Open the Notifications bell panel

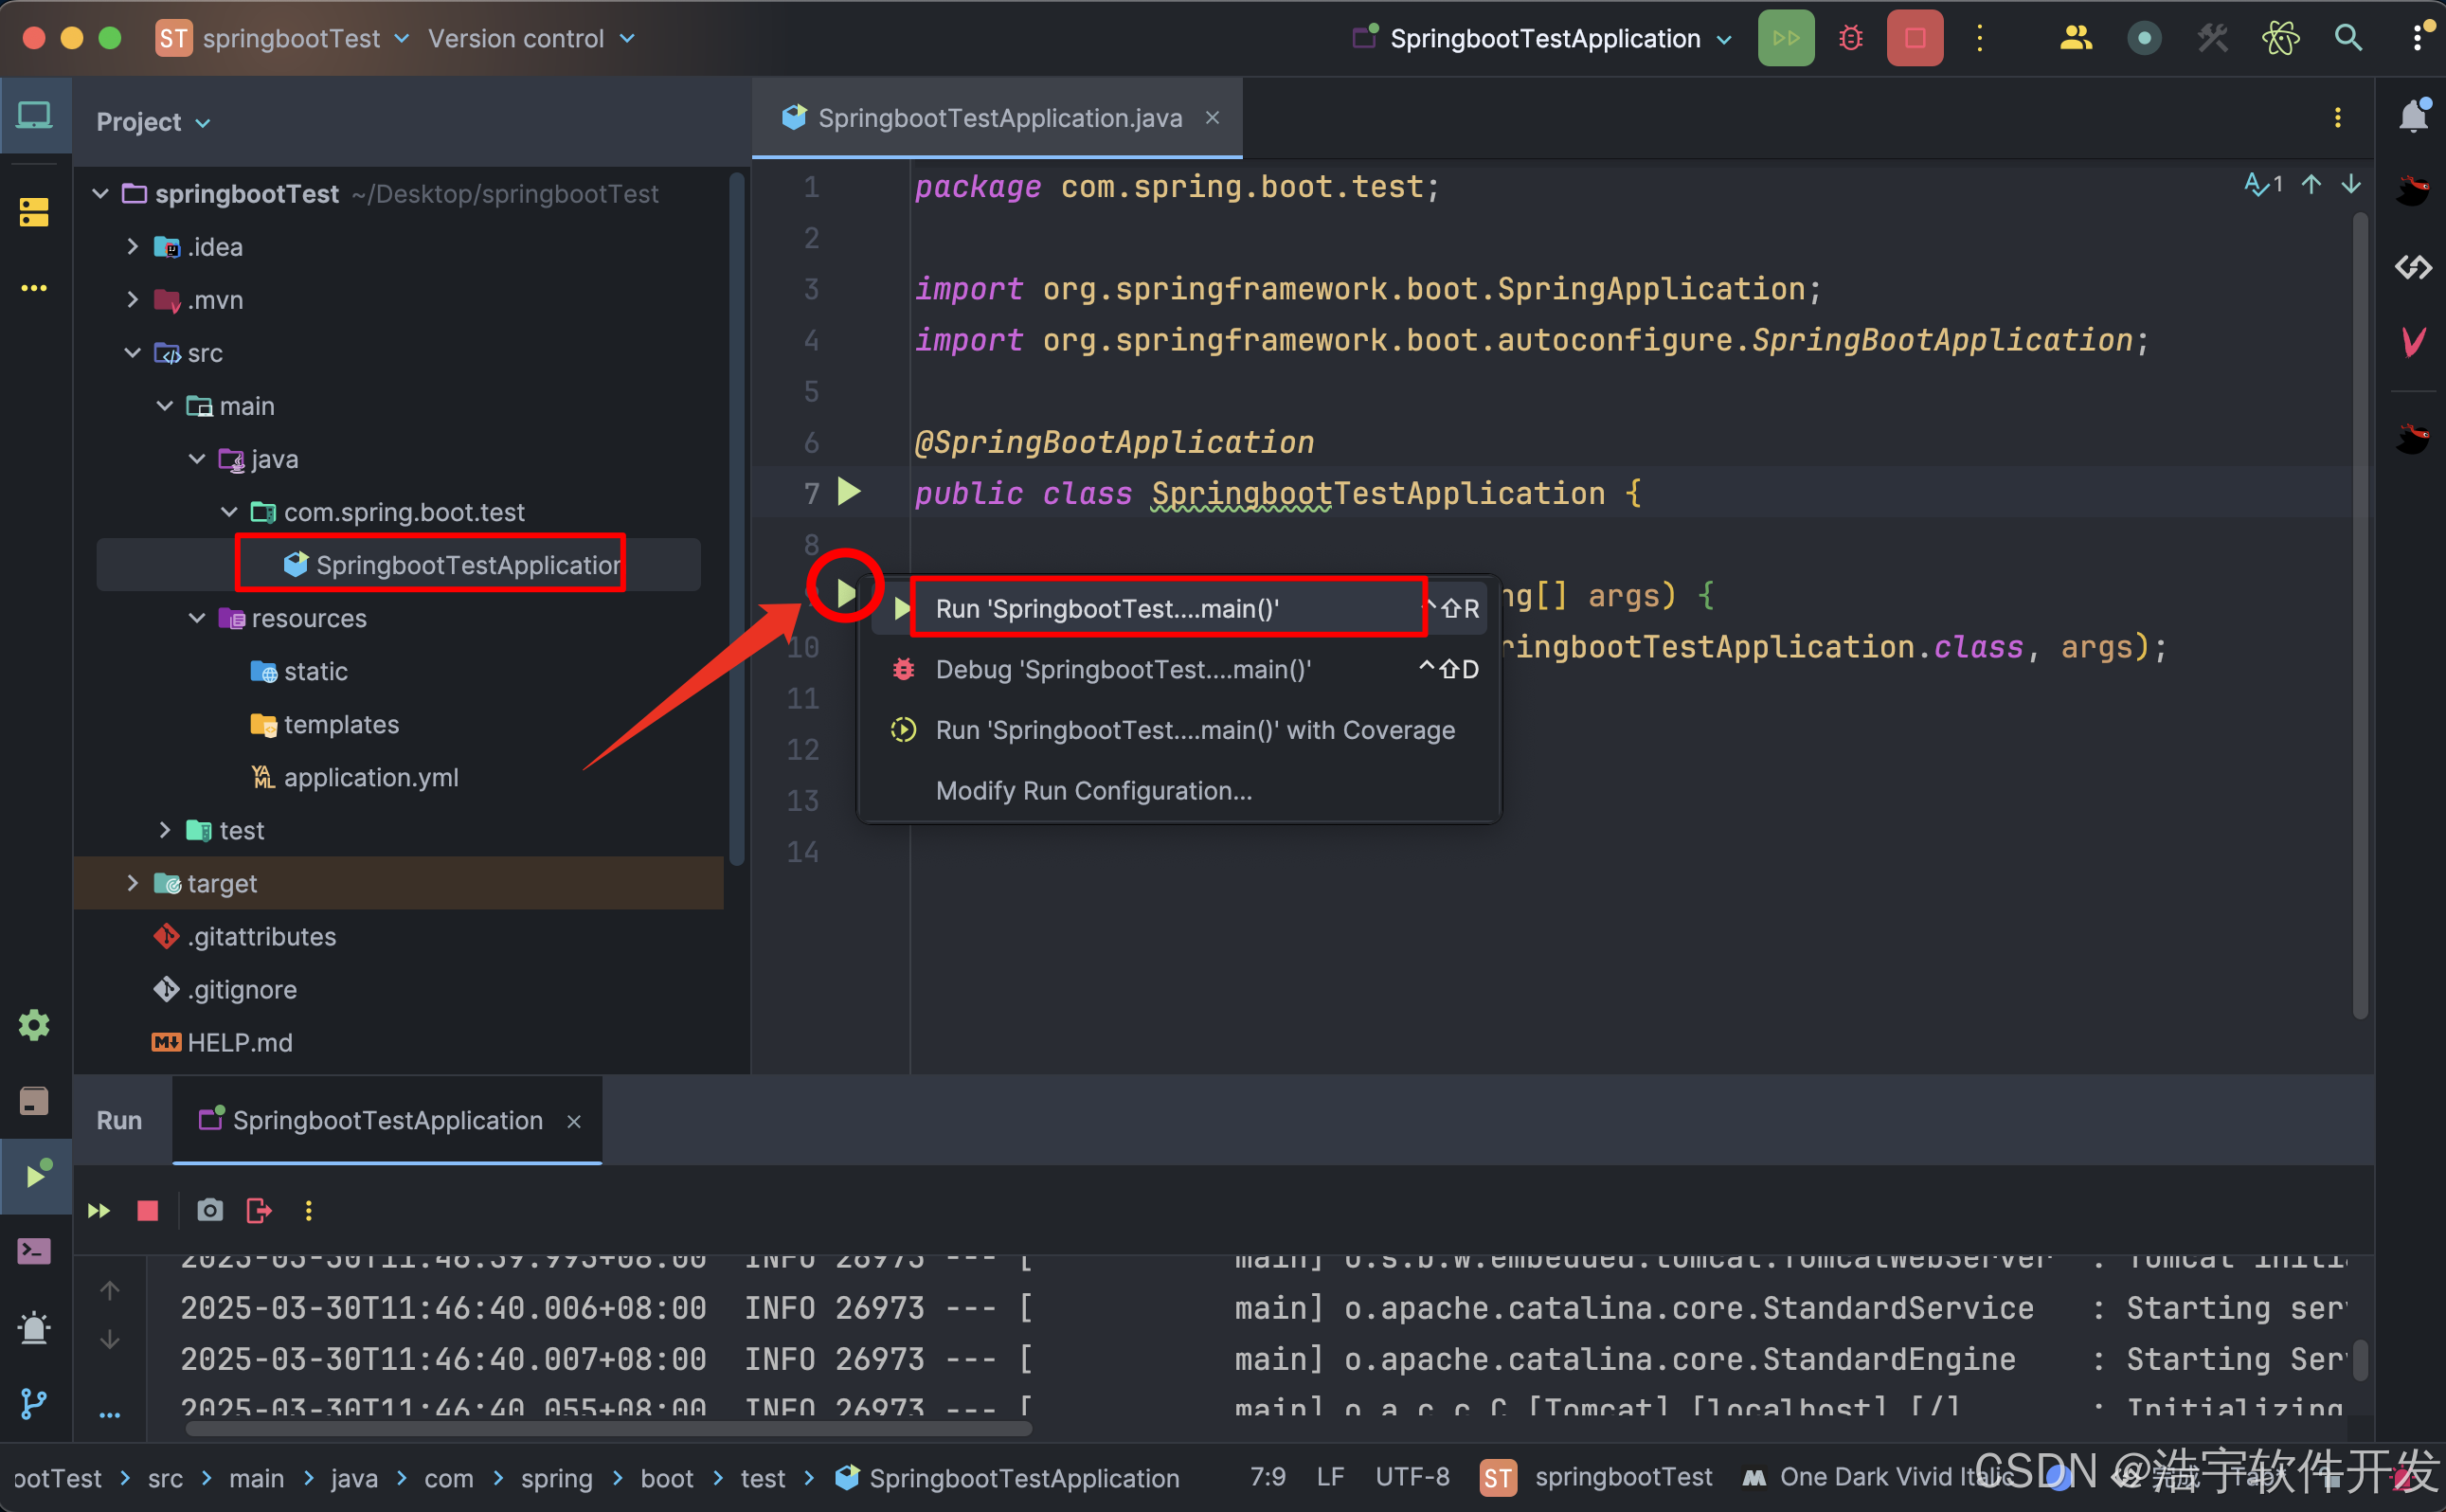pos(2413,117)
